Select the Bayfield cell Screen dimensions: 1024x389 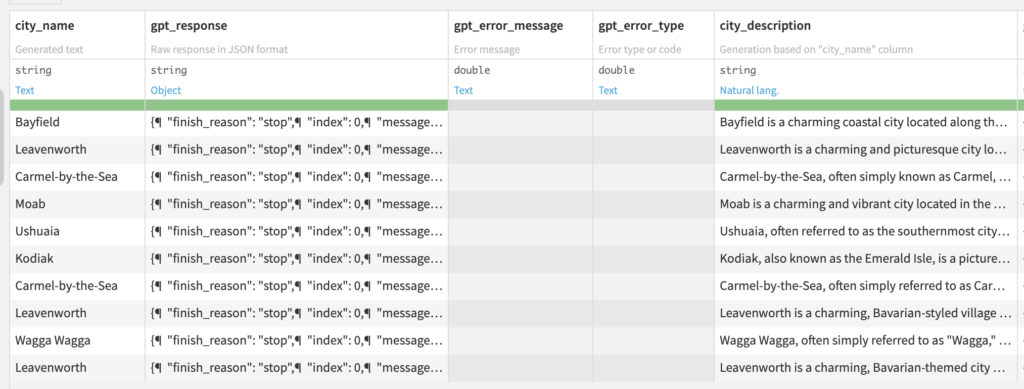coord(77,122)
